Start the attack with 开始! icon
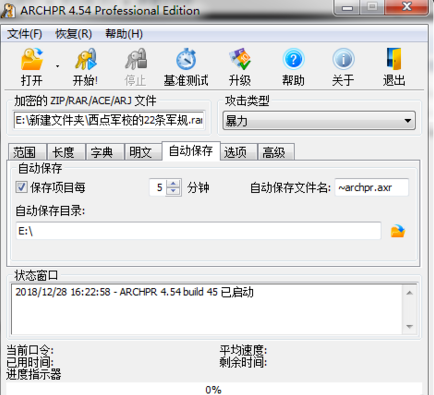The height and width of the screenshot is (395, 434). (85, 59)
